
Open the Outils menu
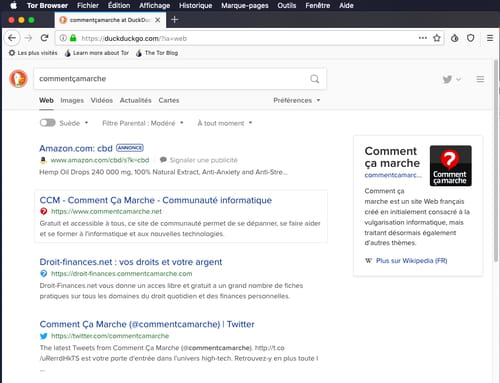point(287,5)
